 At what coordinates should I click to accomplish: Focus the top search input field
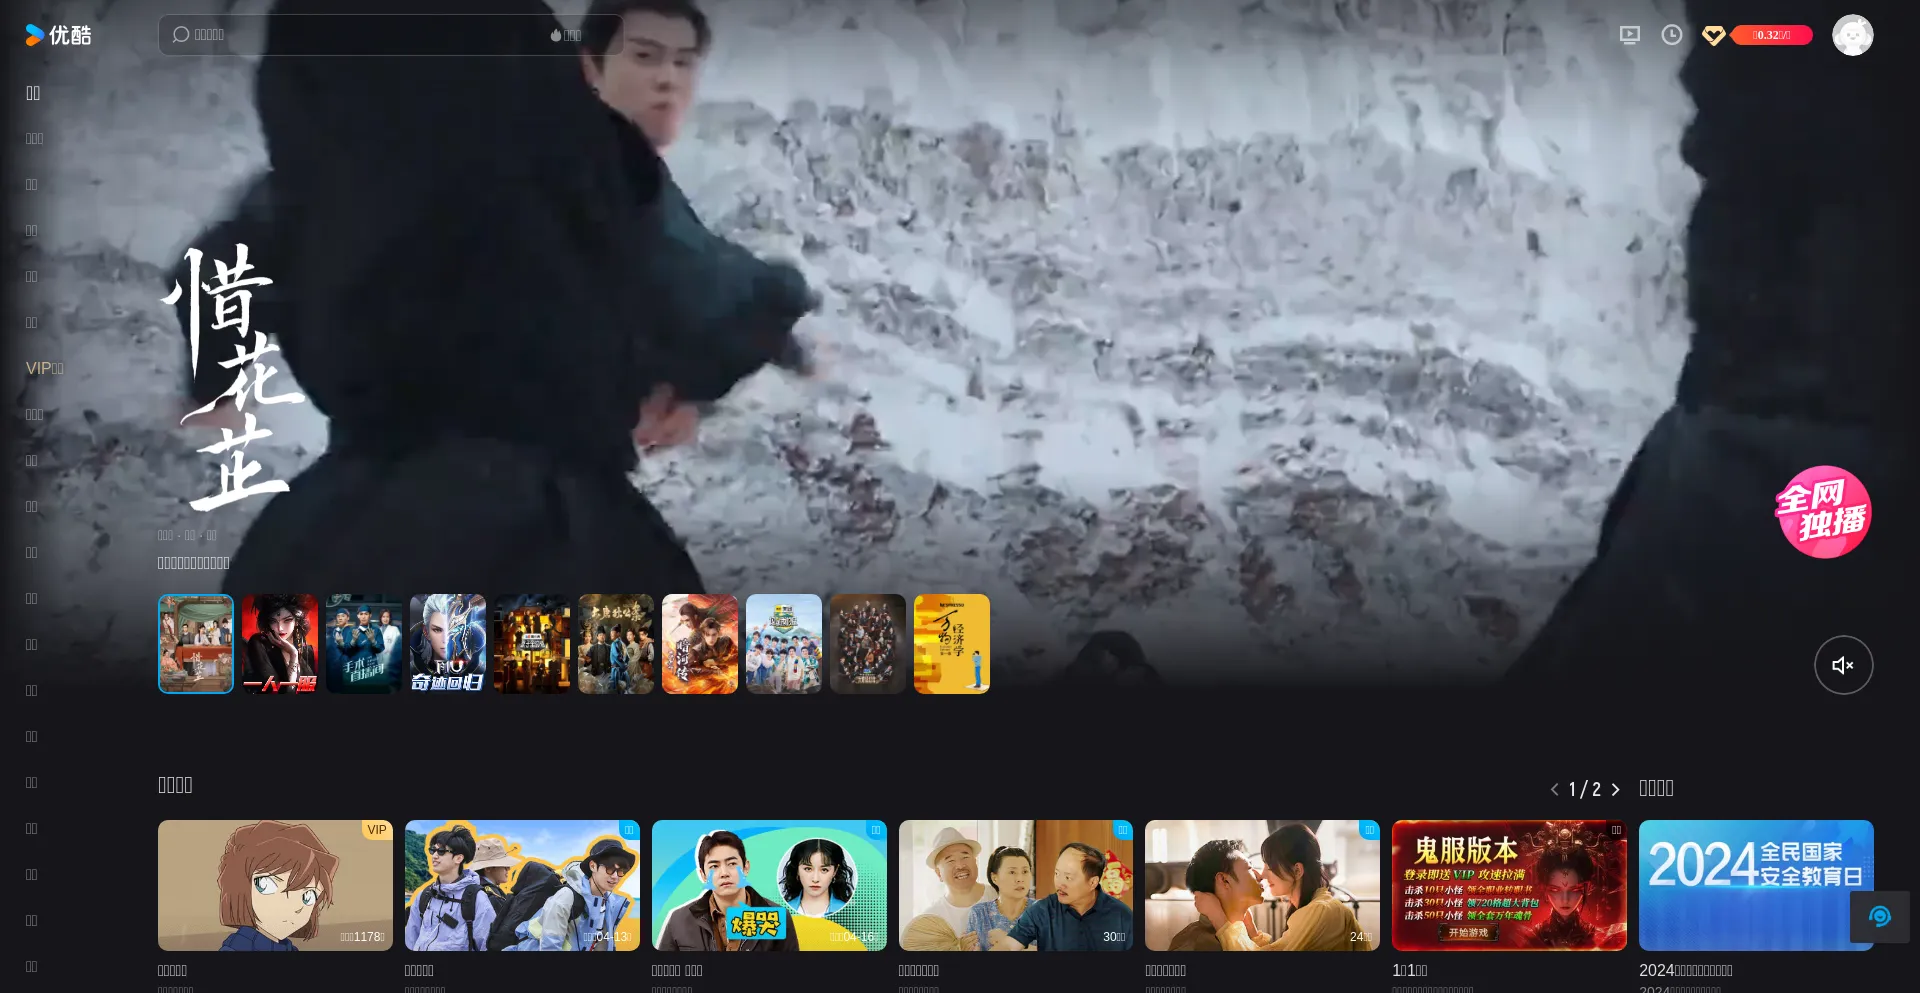tap(391, 35)
